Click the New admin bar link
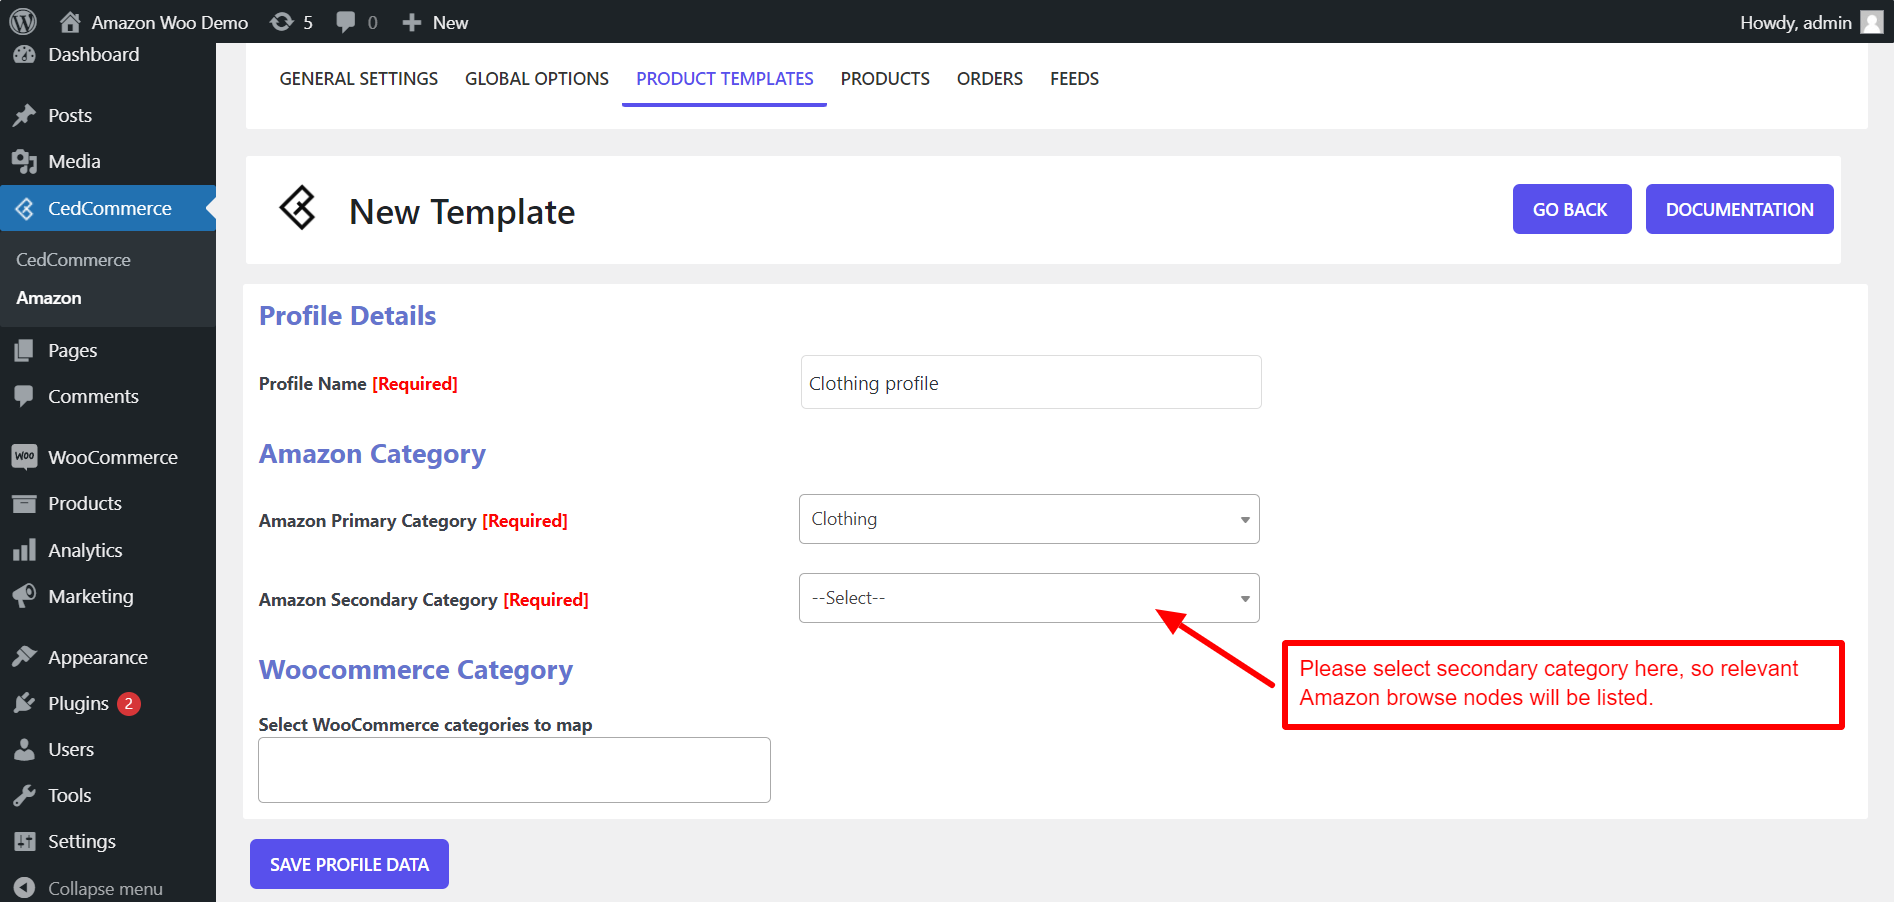This screenshot has height=902, width=1894. (x=450, y=22)
